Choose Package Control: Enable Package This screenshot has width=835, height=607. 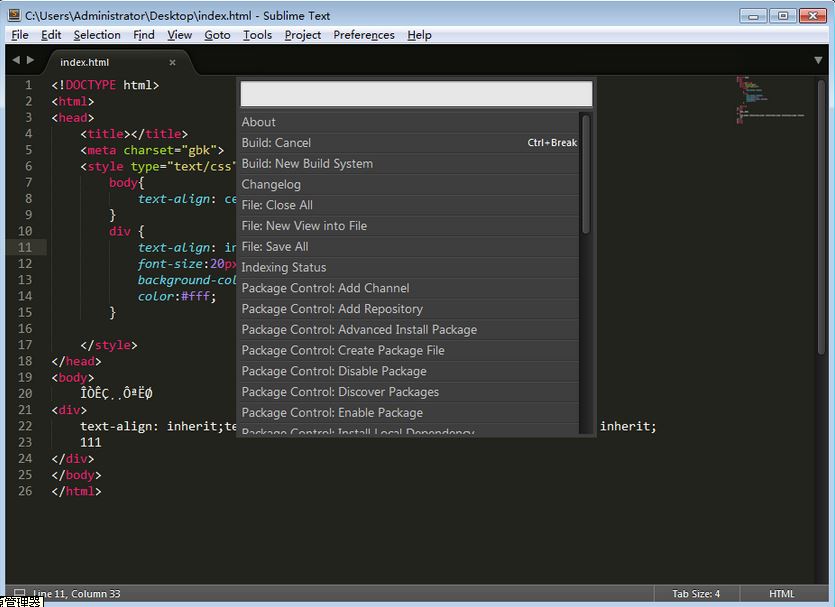[x=409, y=413]
